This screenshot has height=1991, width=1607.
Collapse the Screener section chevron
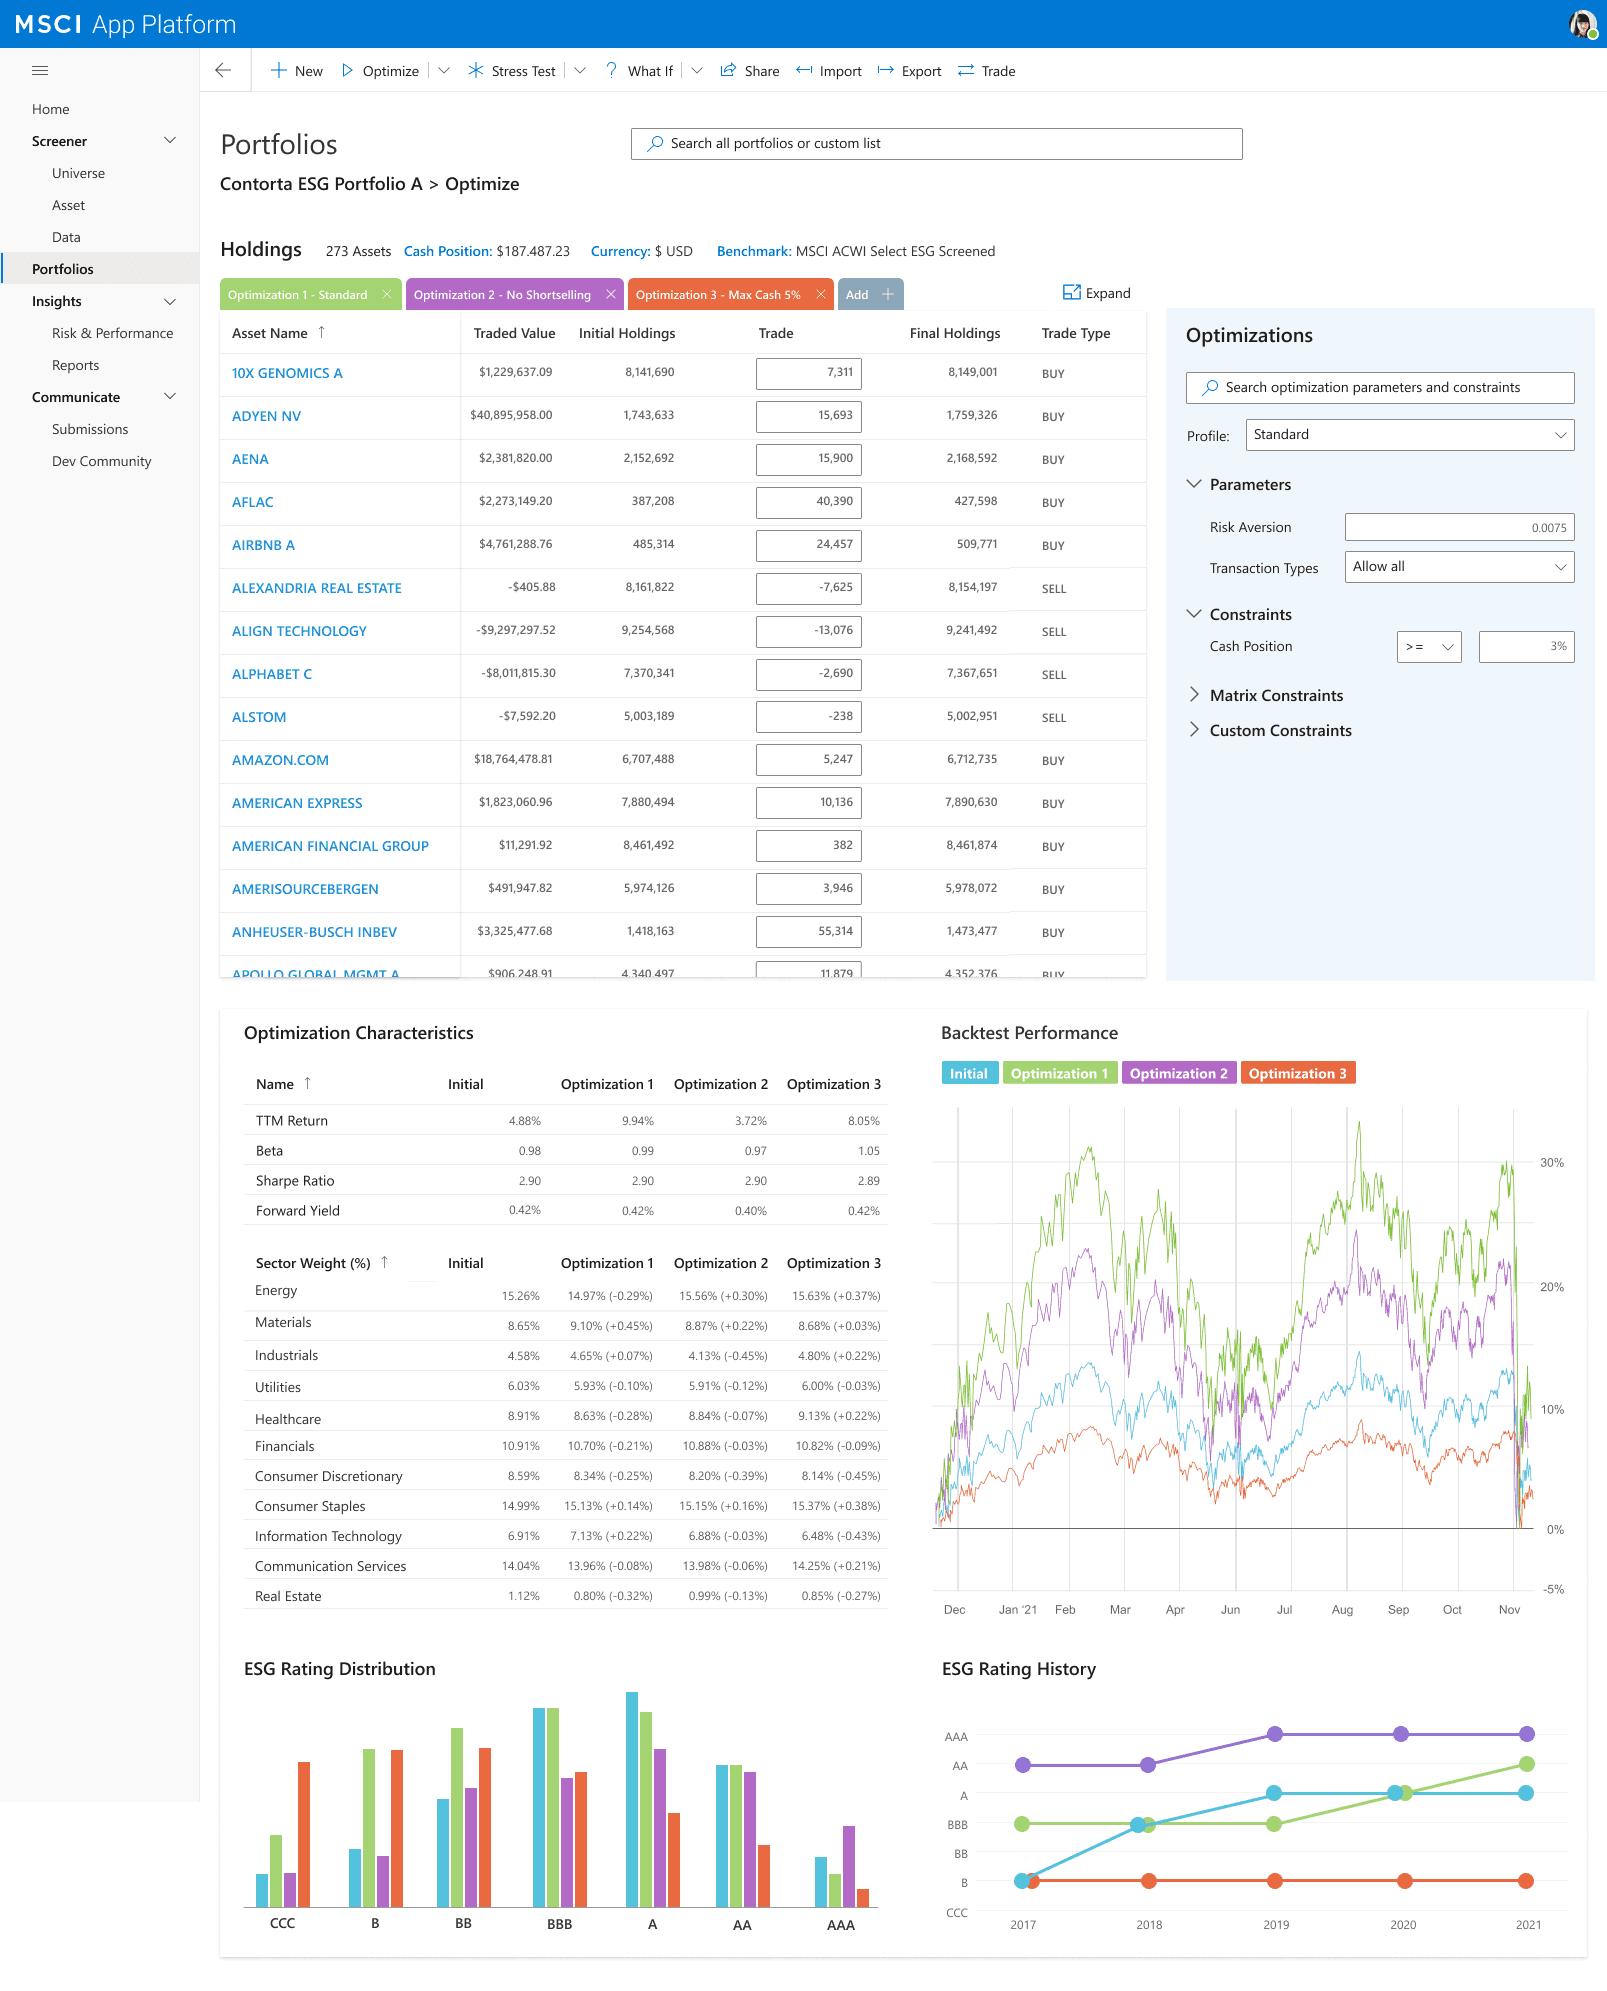tap(170, 141)
